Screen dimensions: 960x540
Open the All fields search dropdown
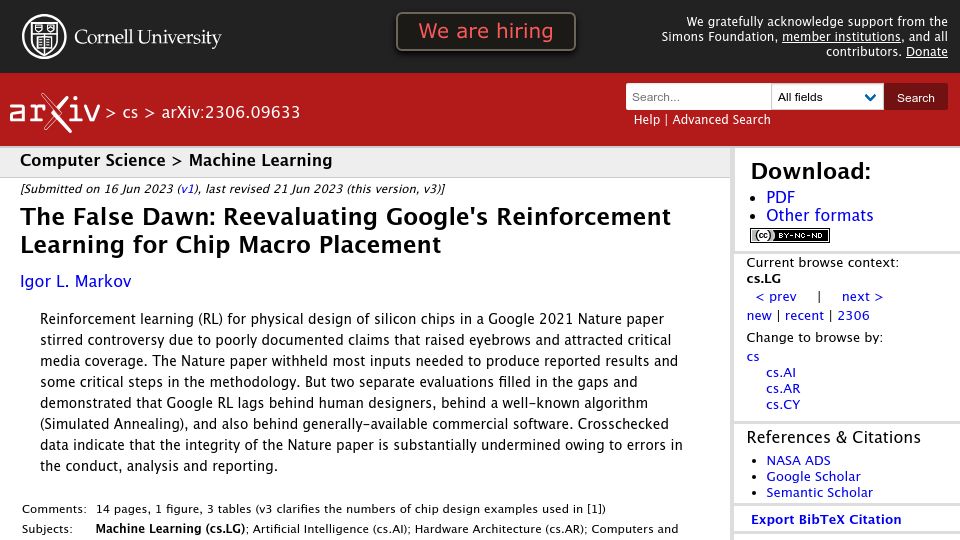point(827,97)
